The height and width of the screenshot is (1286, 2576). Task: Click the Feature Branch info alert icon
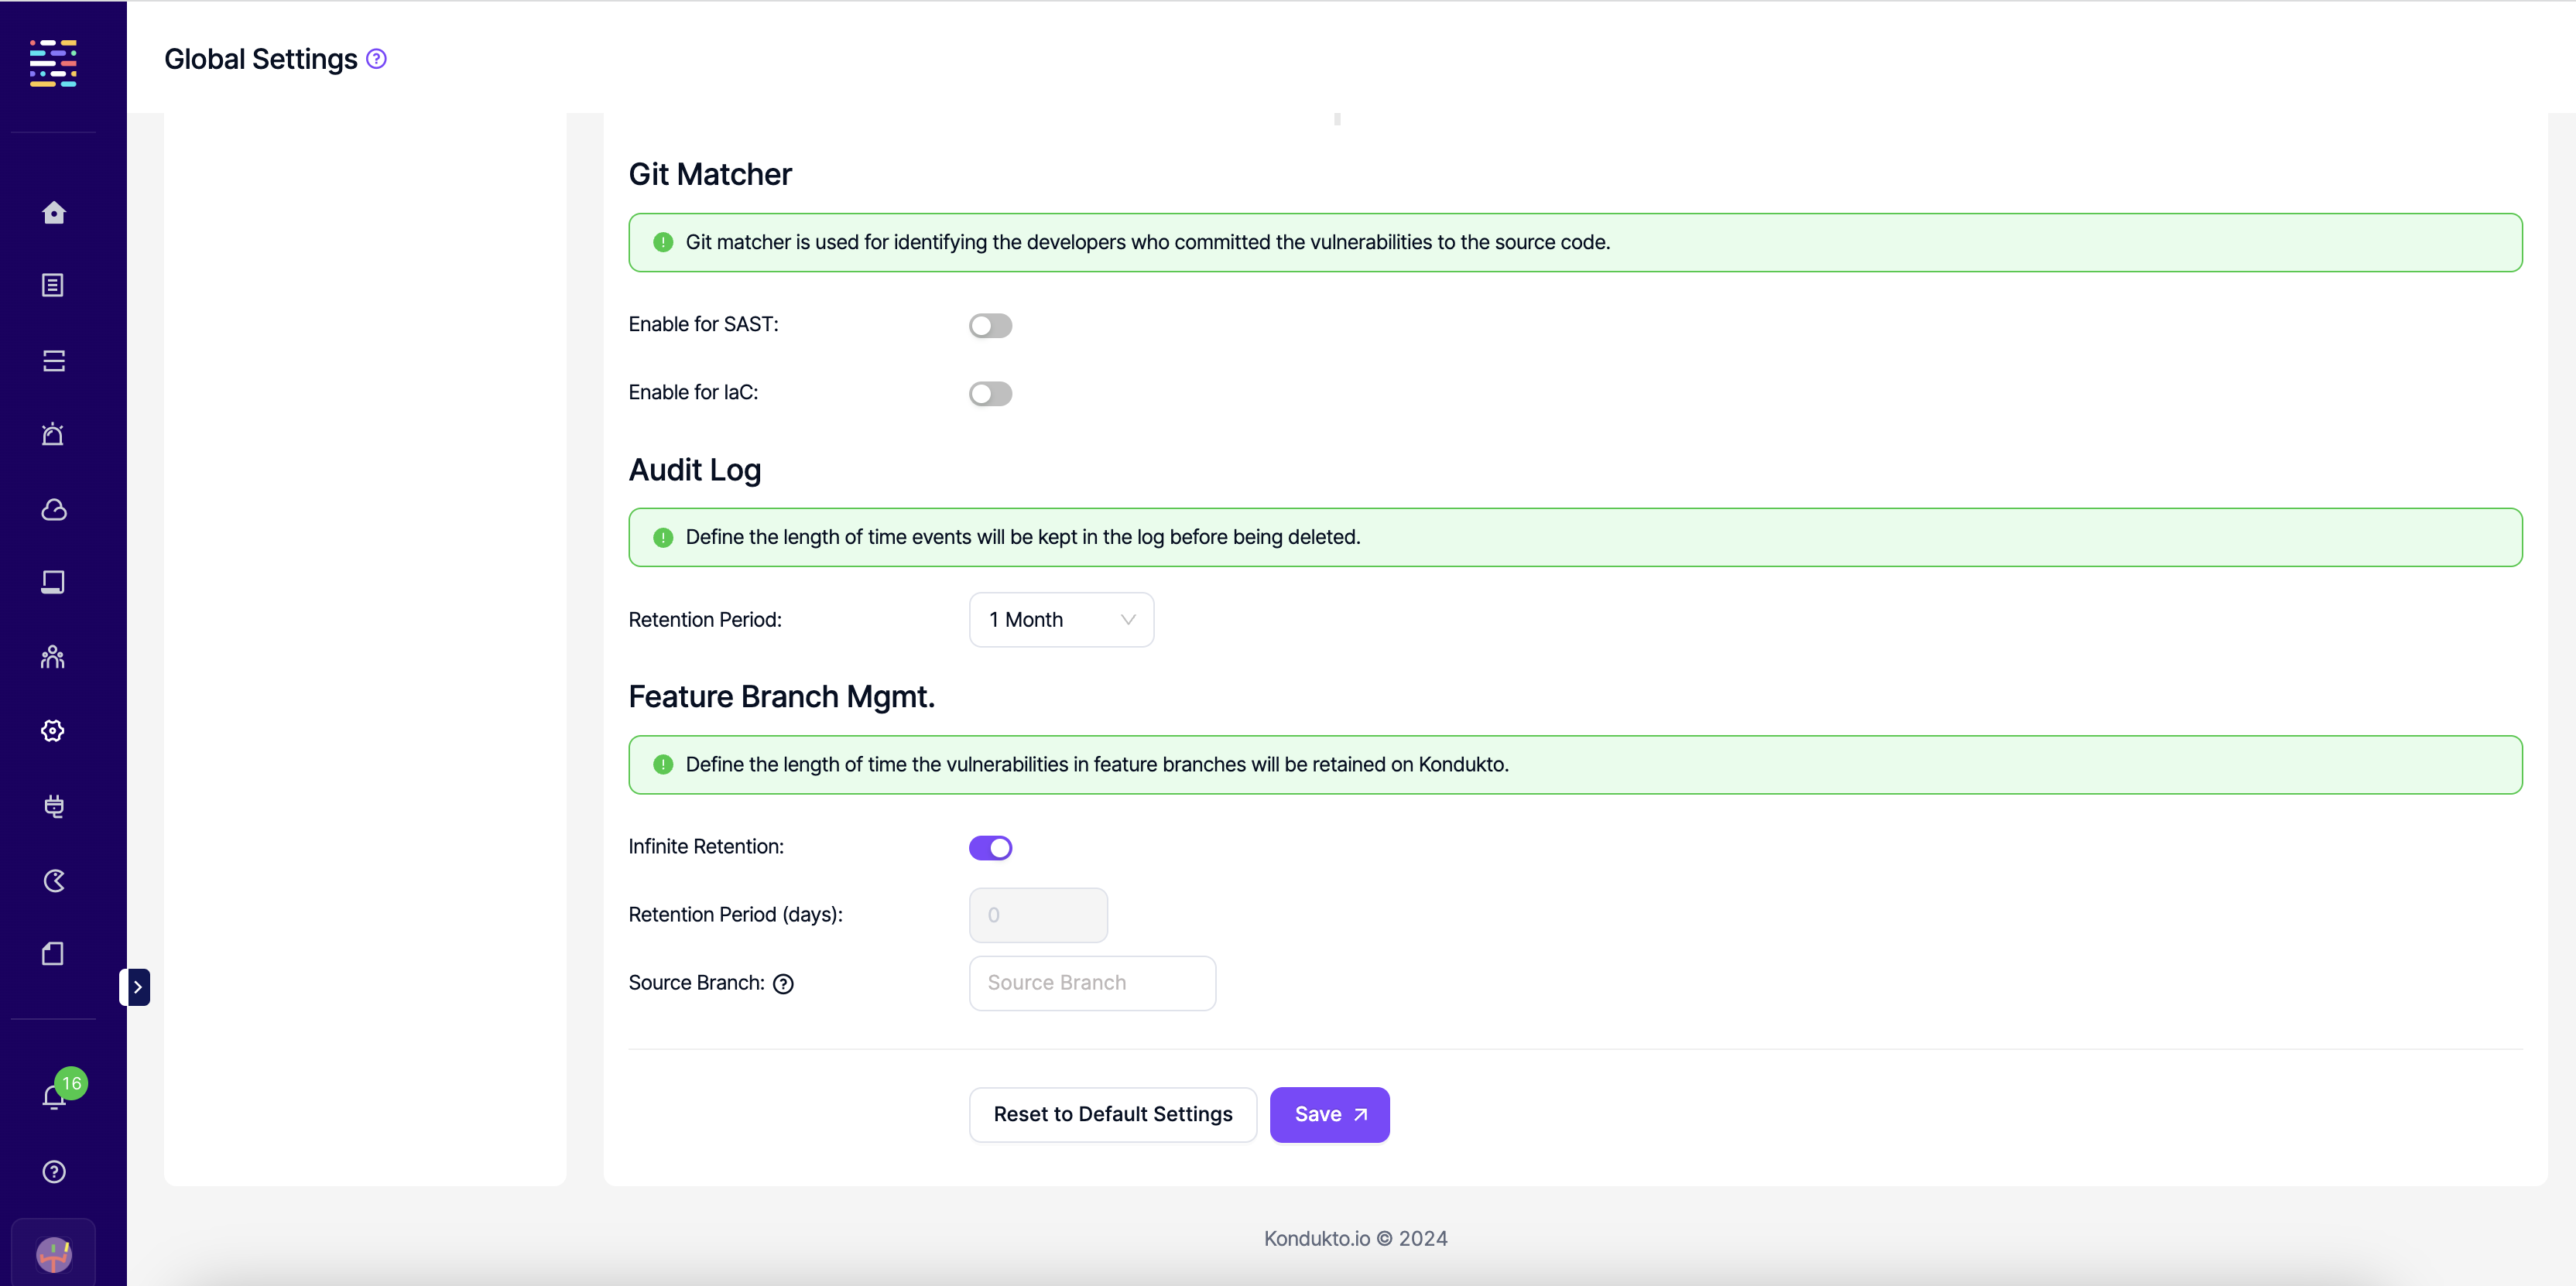[663, 764]
